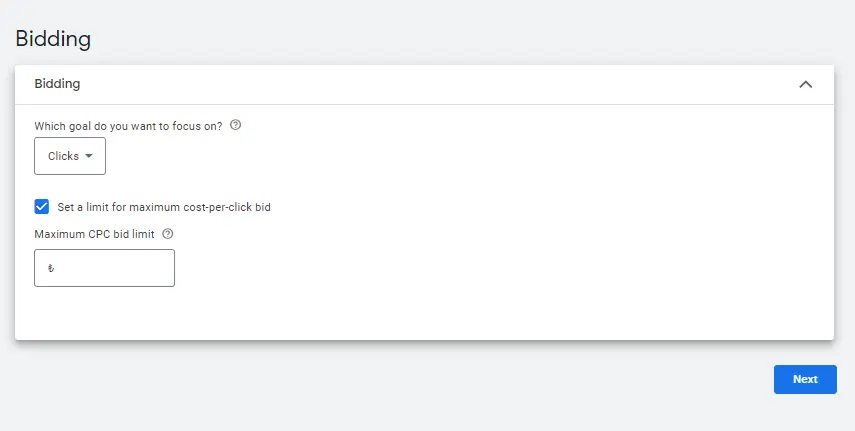Select the large Bidding page heading
855x431 pixels.
coord(53,39)
